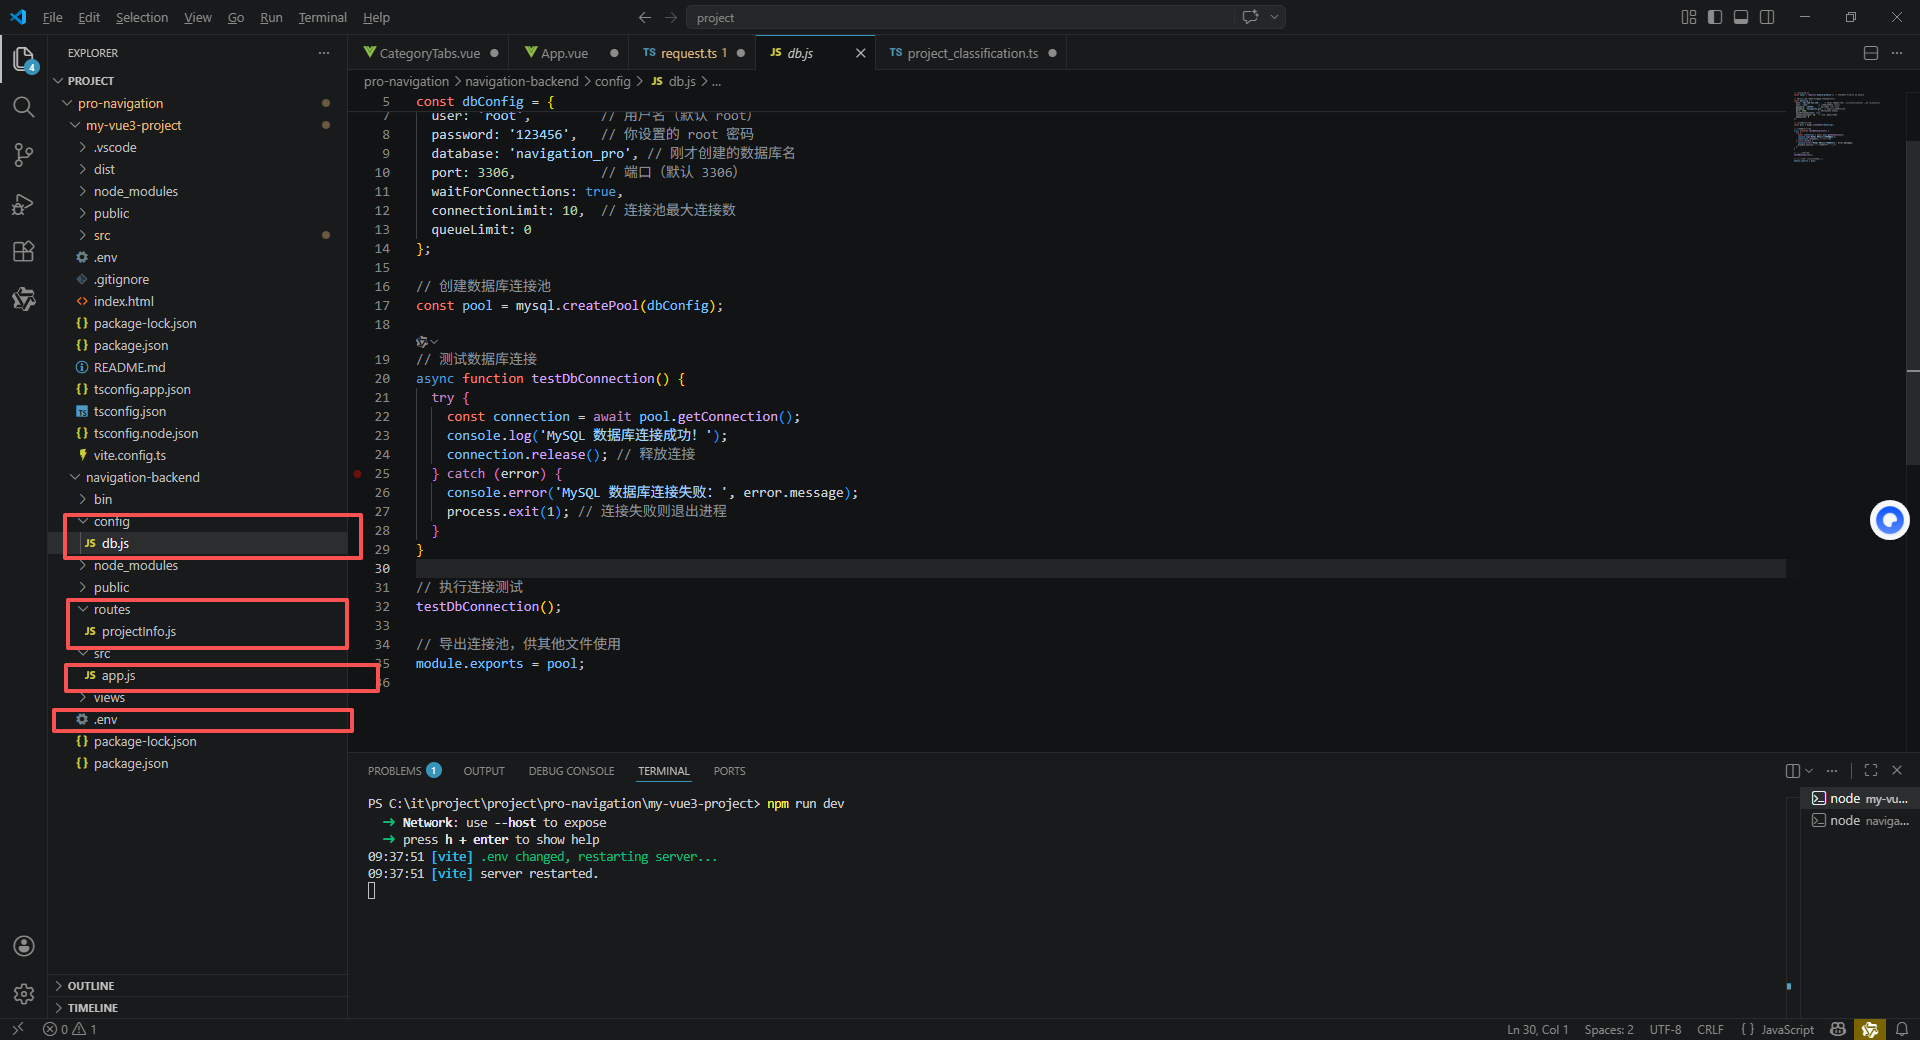Switch to the project_classification.ts tab
The height and width of the screenshot is (1040, 1920).
(972, 53)
